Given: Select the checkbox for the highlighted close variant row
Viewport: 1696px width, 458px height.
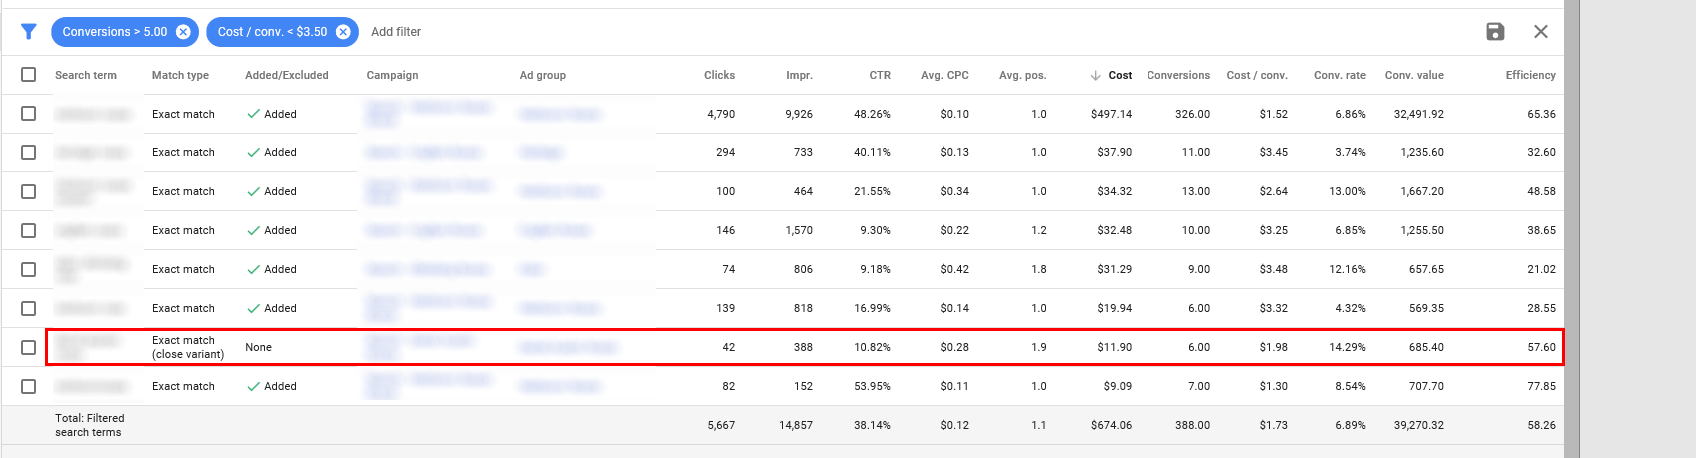Looking at the screenshot, I should point(29,347).
